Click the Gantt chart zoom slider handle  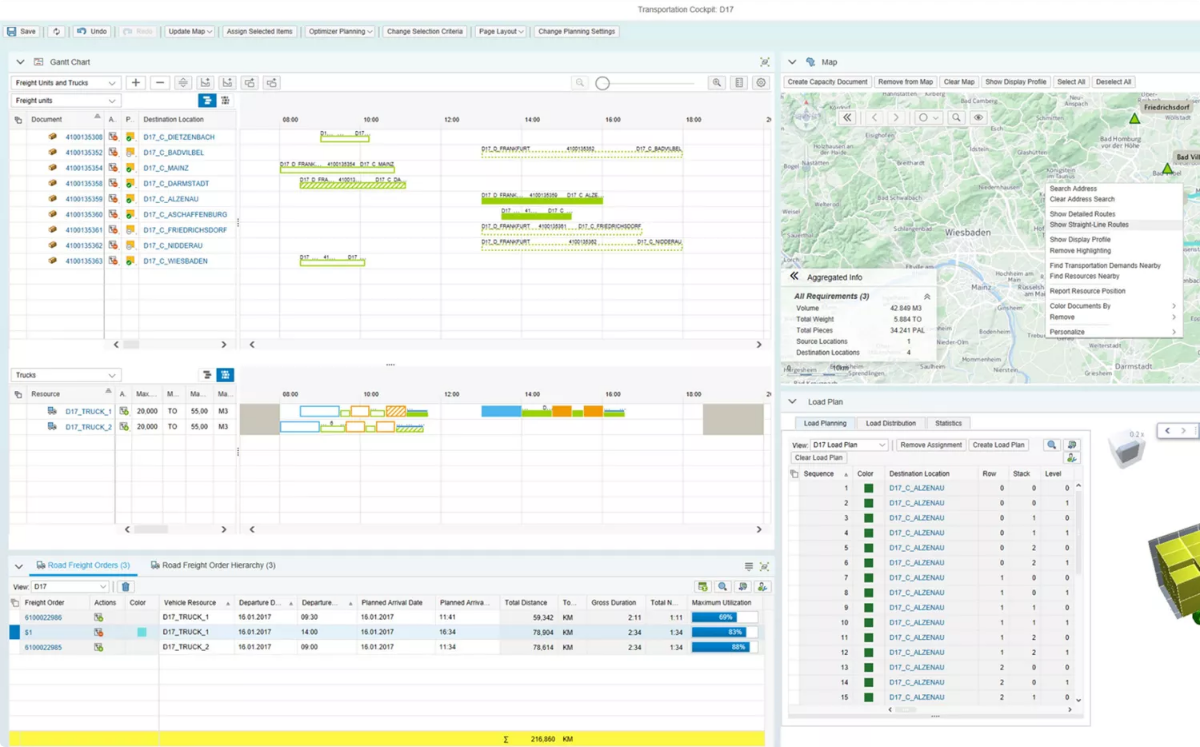click(603, 83)
